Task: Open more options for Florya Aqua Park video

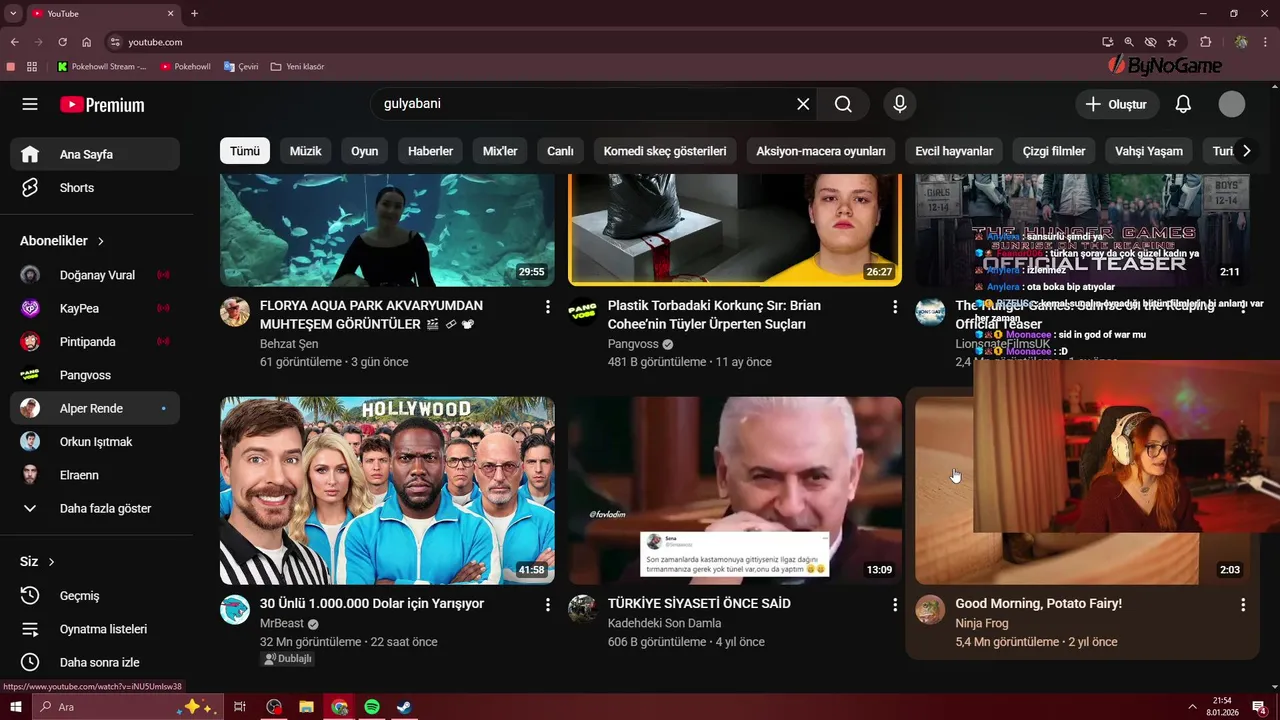Action: [x=547, y=307]
